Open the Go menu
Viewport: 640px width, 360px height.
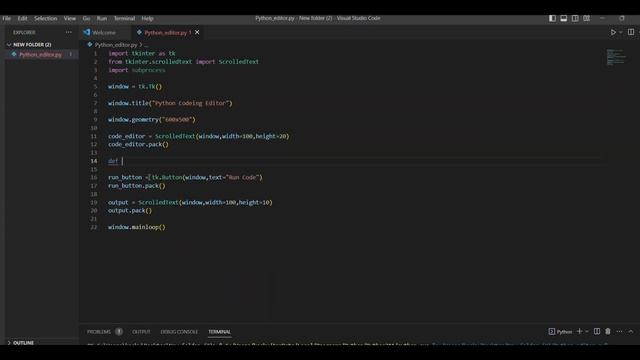click(x=87, y=18)
